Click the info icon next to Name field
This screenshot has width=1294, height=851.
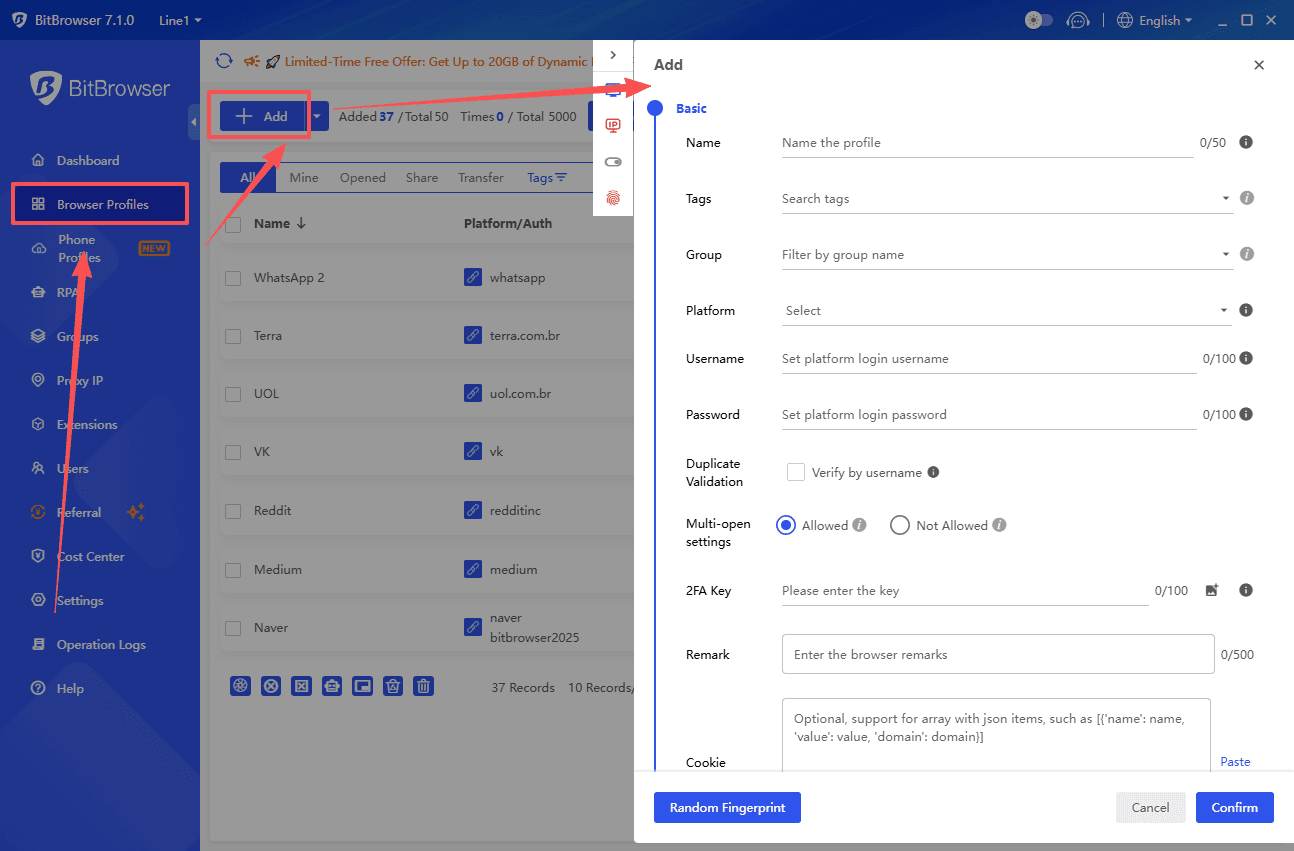pos(1246,142)
